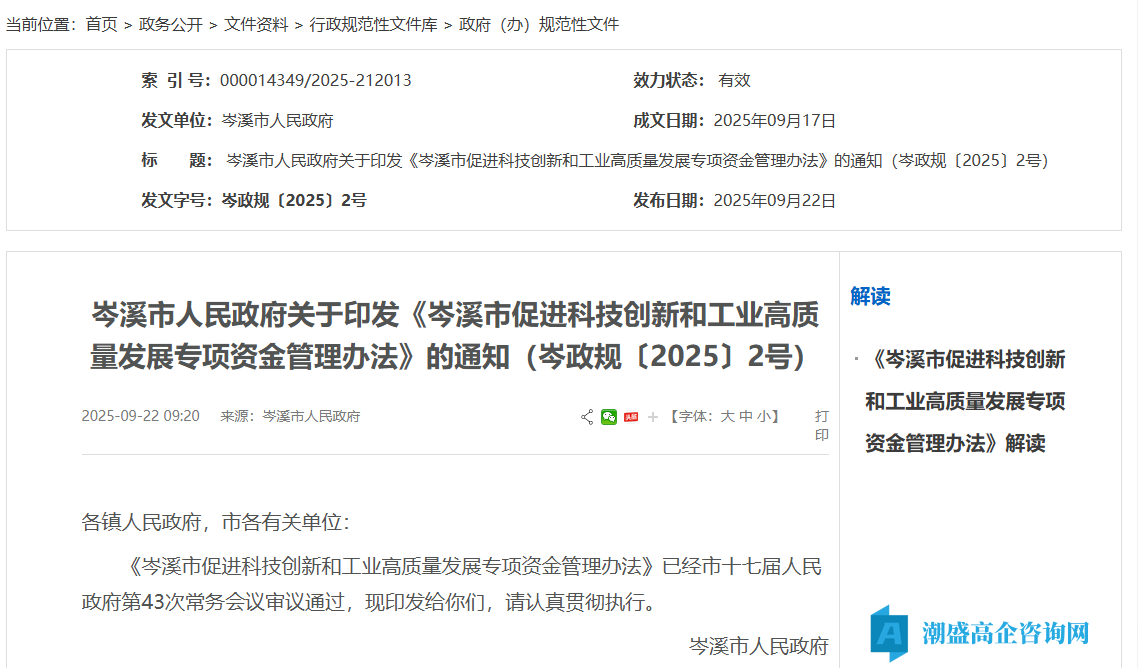Click the publish date 2025-09-22 09:20
Viewport: 1138px width, 668px height.
(x=141, y=415)
